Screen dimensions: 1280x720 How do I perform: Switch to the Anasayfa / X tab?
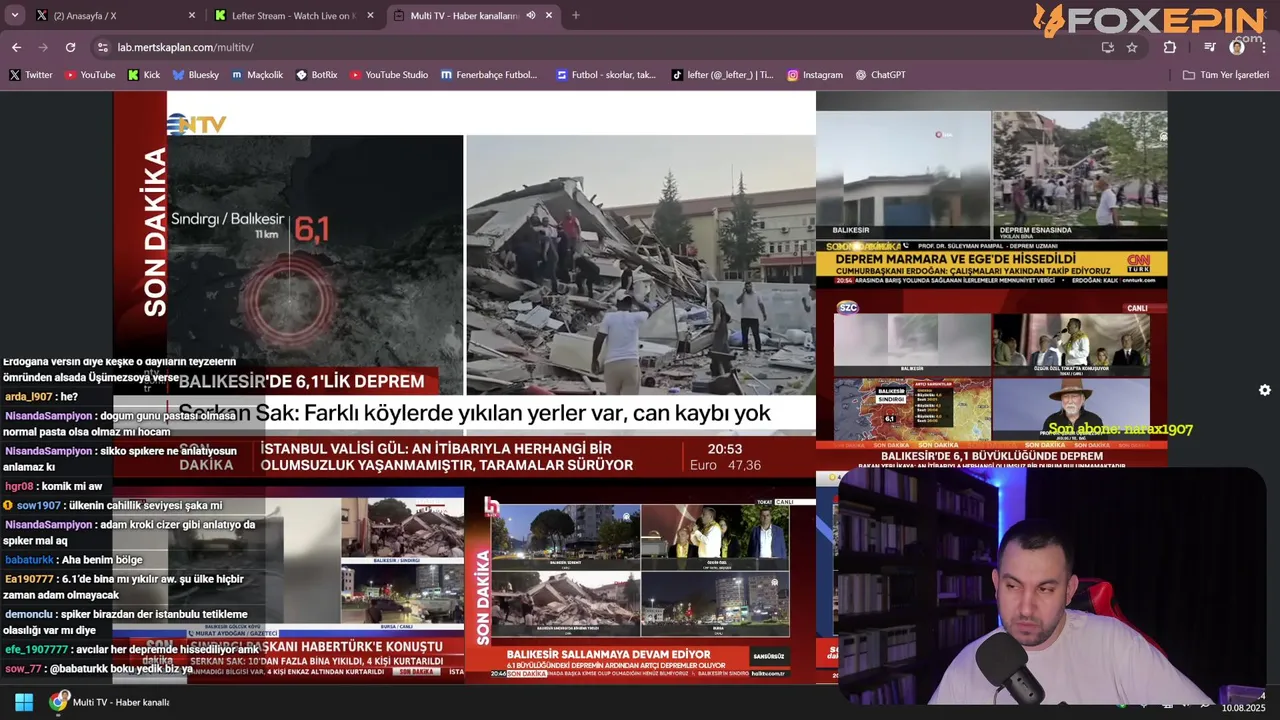110,15
